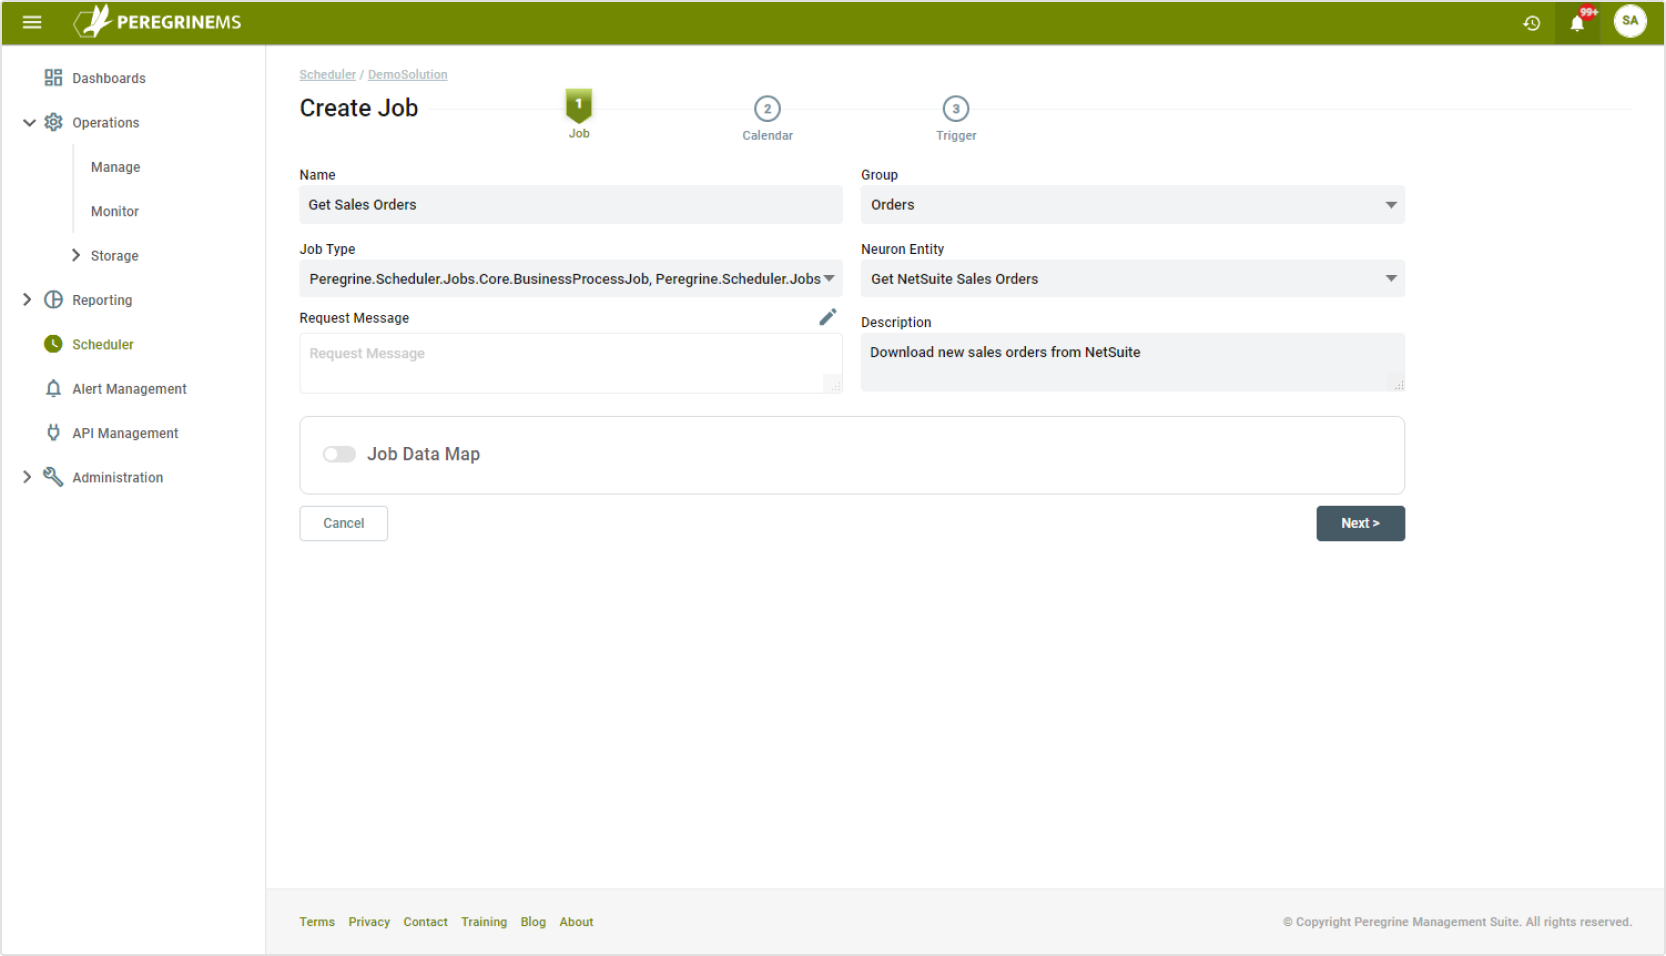Go to step 3 Trigger
This screenshot has width=1666, height=956.
click(x=956, y=109)
